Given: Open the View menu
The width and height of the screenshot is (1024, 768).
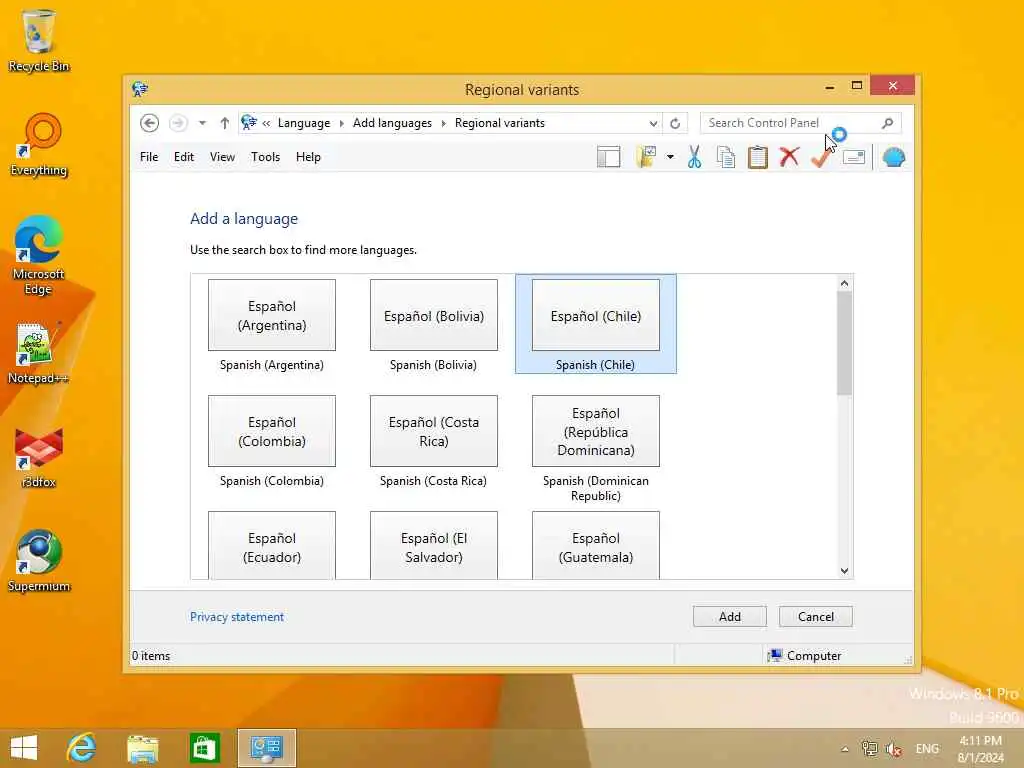Looking at the screenshot, I should coord(222,157).
